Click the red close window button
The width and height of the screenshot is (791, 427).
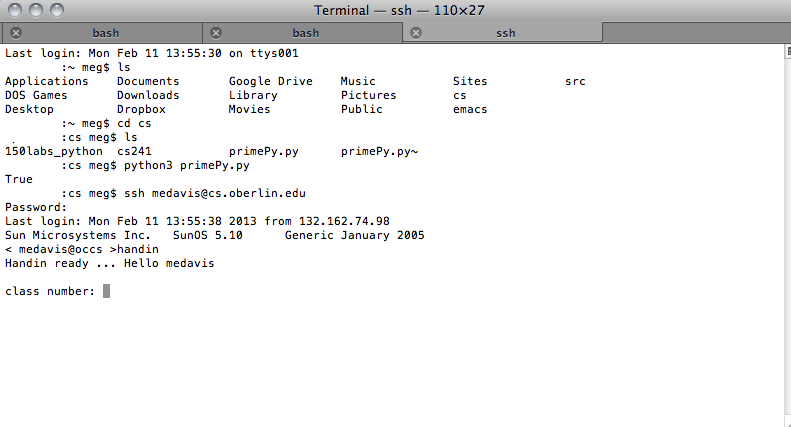(16, 10)
